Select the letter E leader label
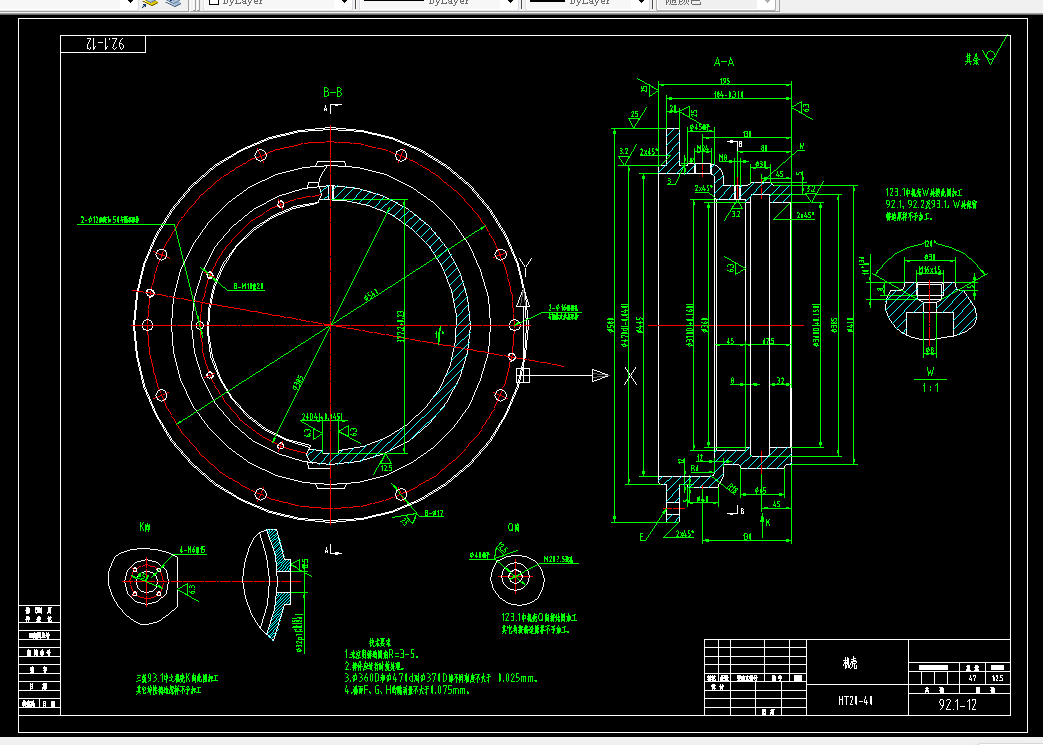 (x=643, y=537)
